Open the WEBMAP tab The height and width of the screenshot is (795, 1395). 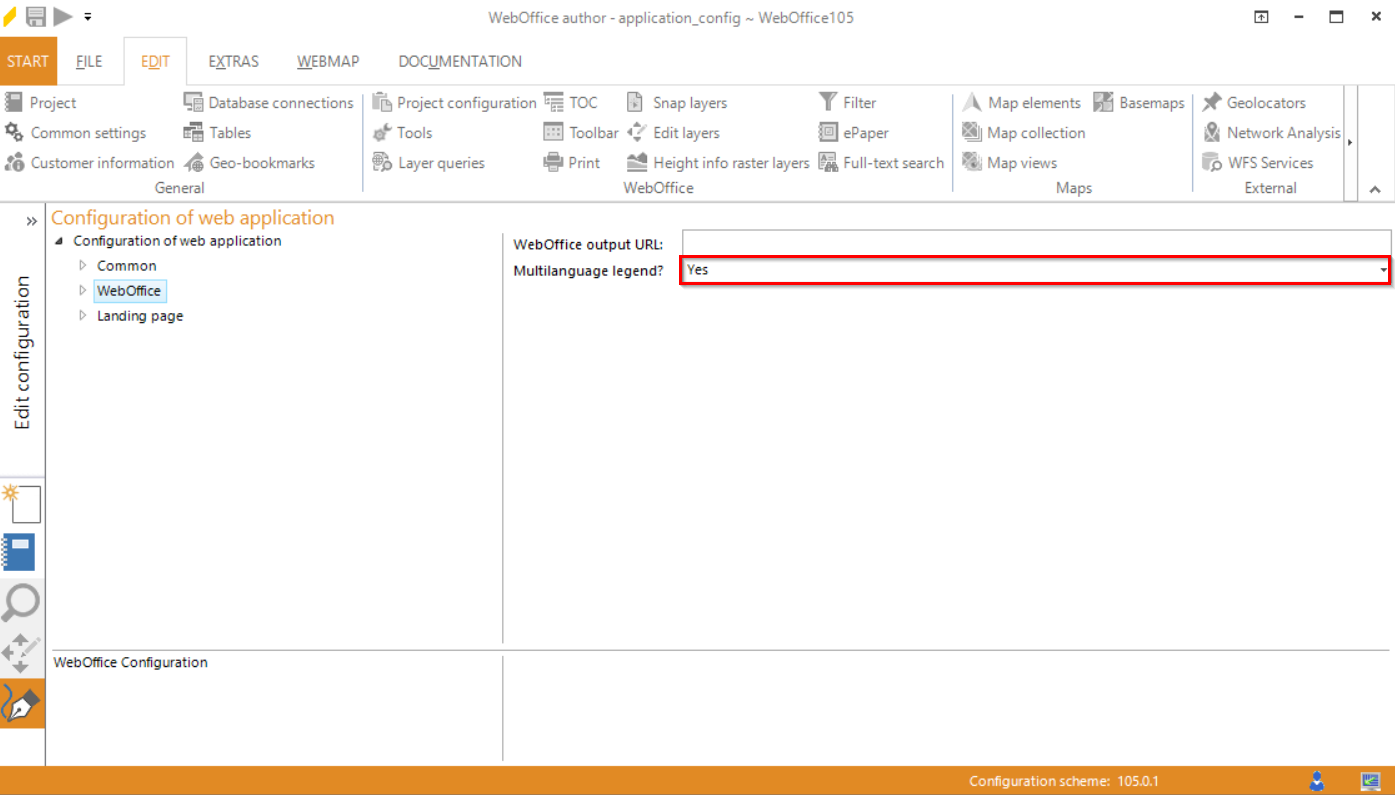328,61
